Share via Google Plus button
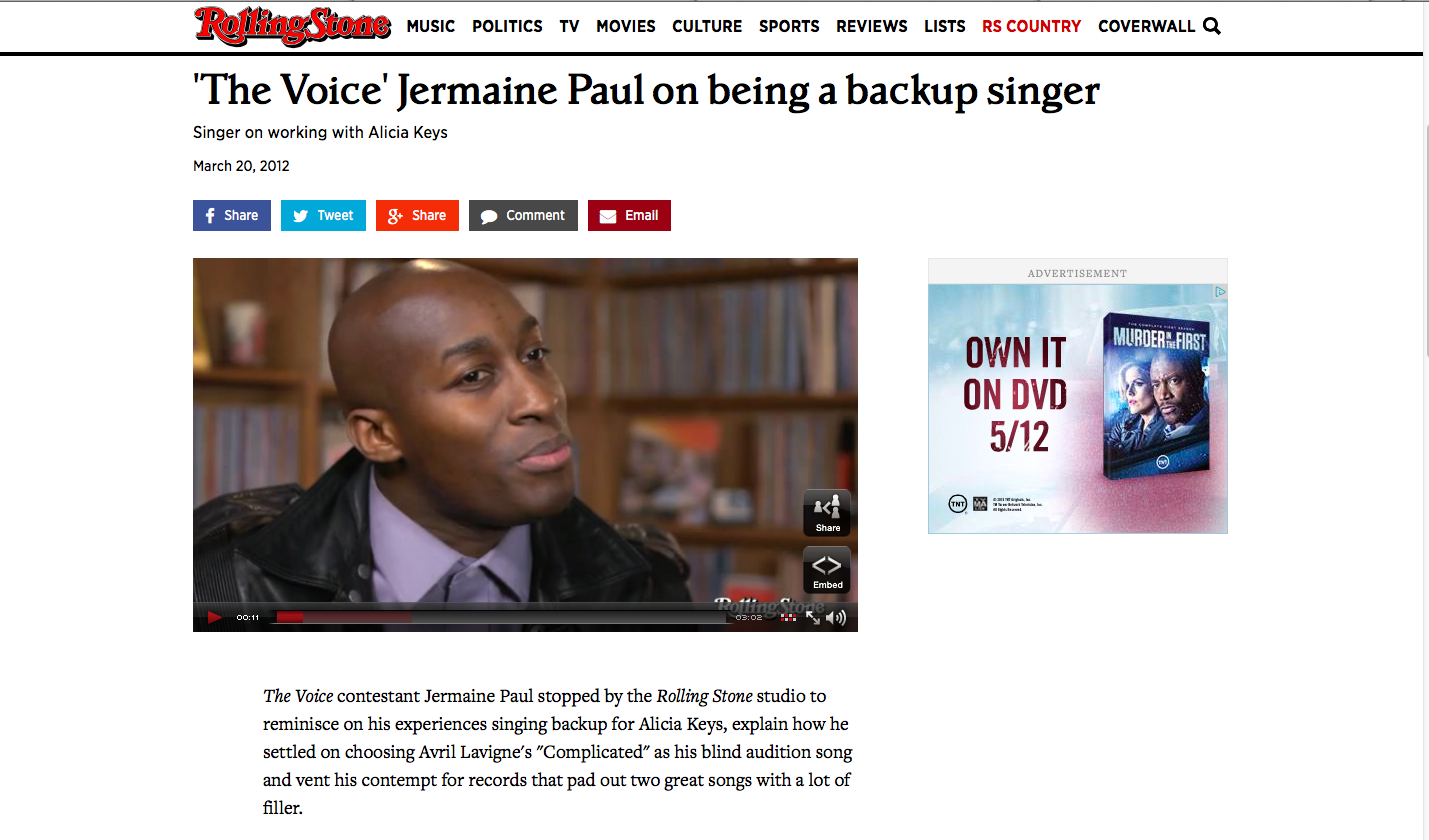 click(417, 215)
